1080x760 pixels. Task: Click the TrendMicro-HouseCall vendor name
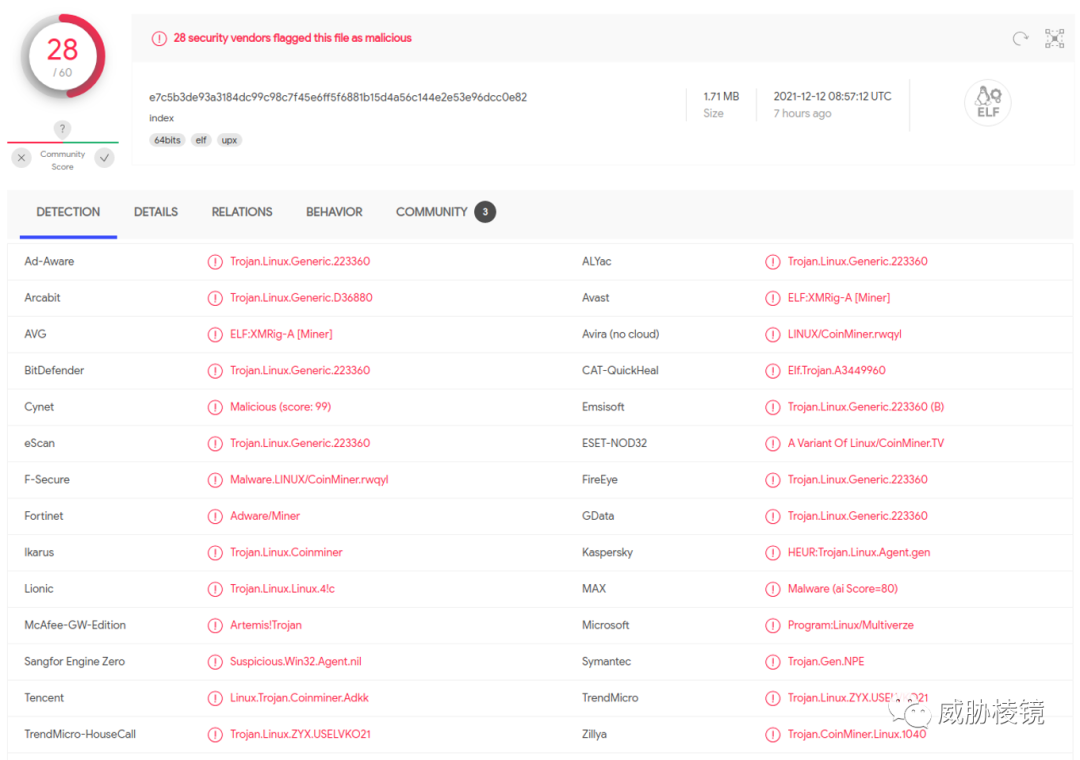click(x=80, y=735)
